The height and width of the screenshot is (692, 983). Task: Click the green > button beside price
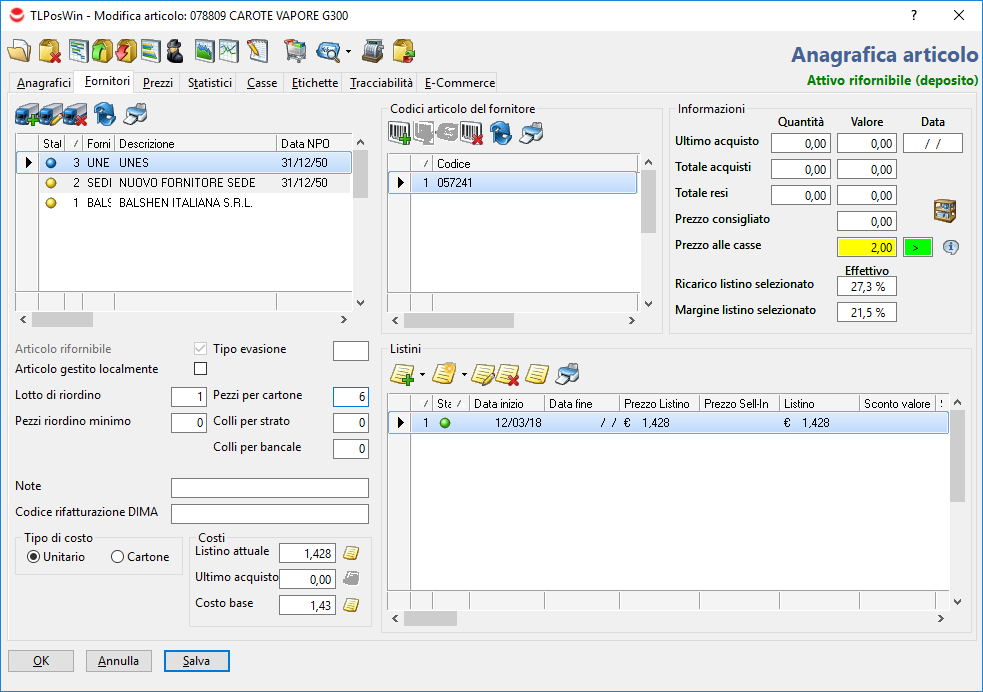pos(917,247)
